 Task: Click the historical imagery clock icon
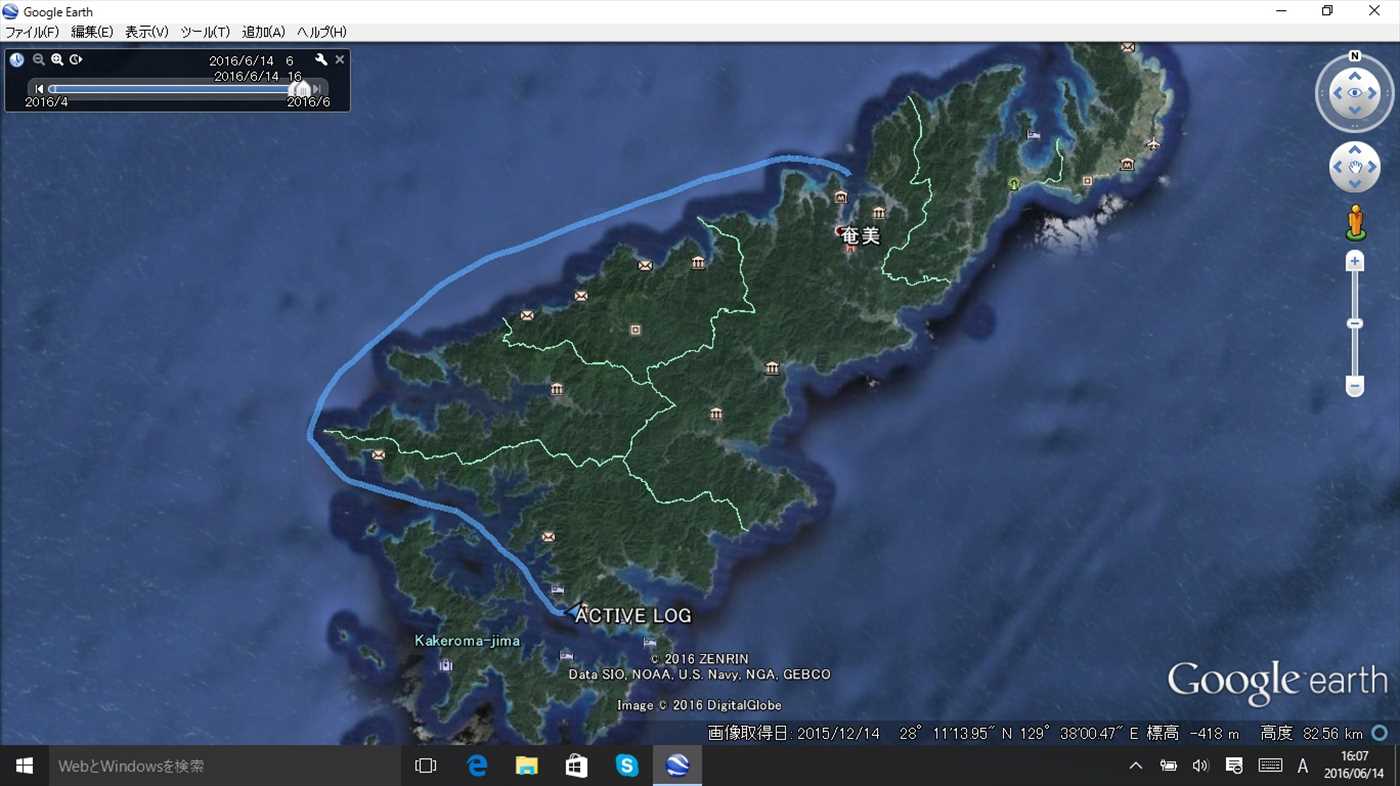coord(17,60)
